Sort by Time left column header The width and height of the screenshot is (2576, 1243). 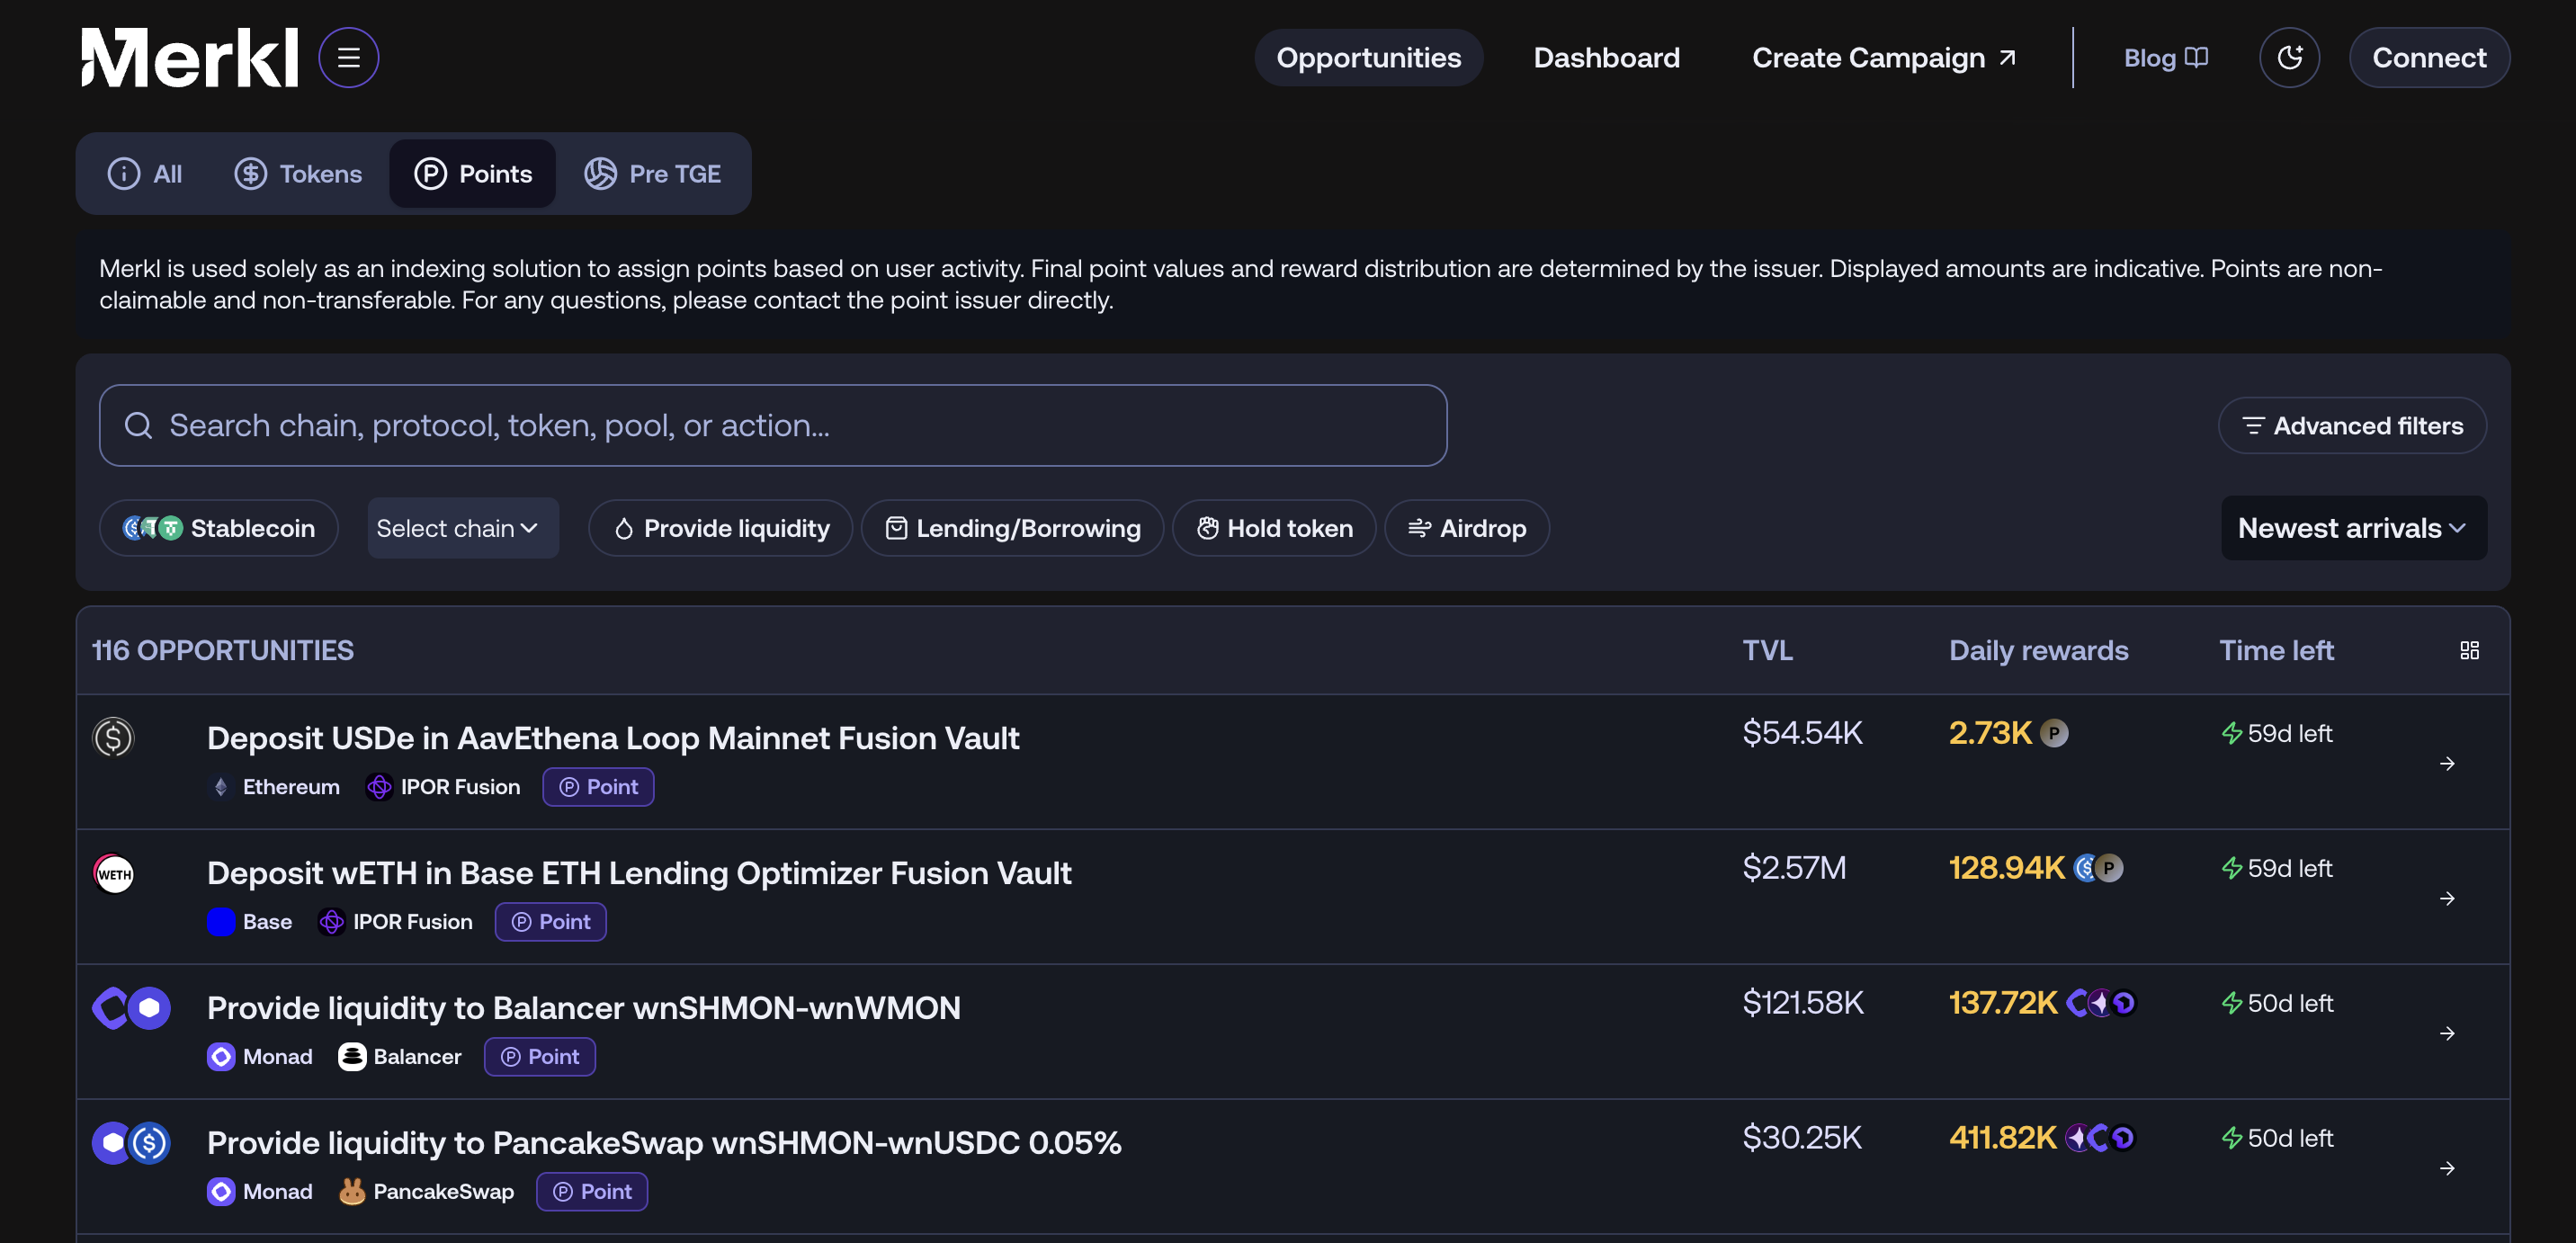coord(2276,651)
